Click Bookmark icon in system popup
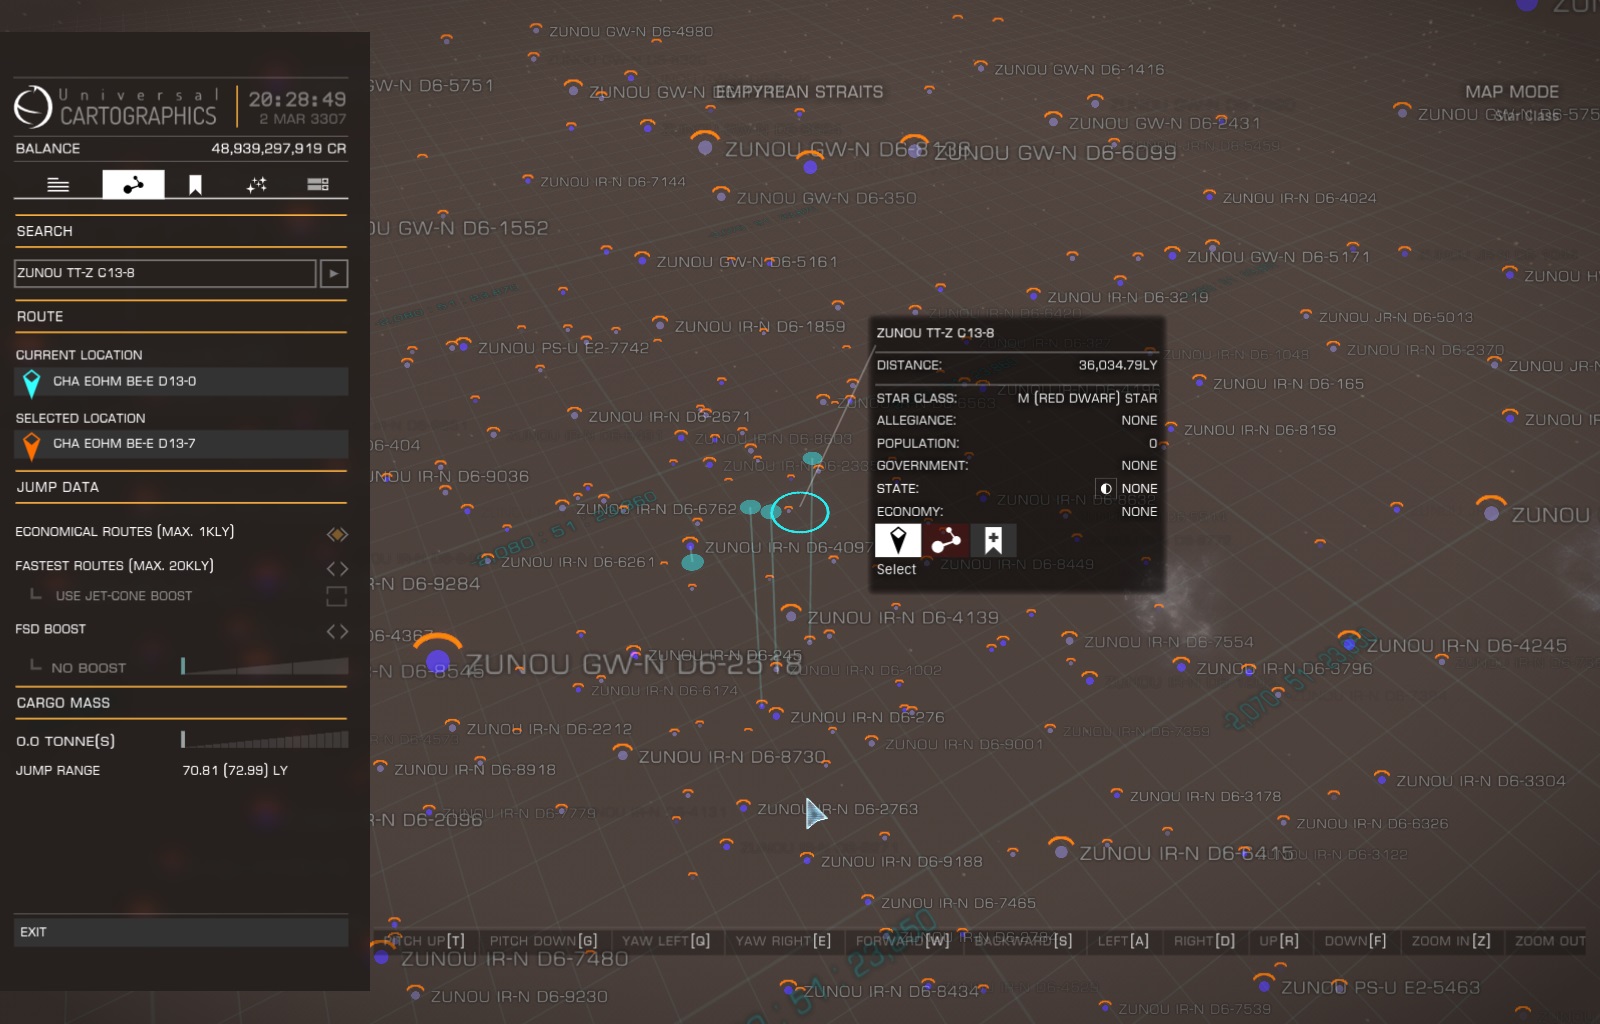The image size is (1600, 1024). point(993,540)
